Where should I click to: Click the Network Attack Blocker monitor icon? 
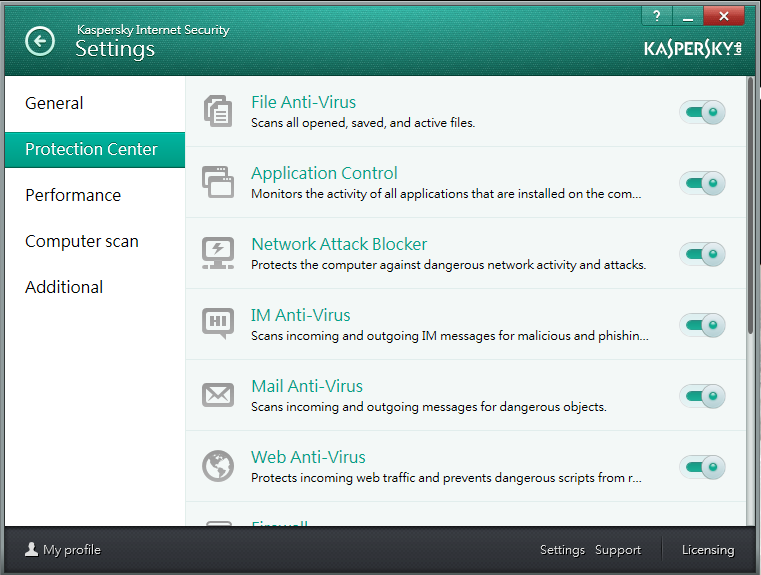pos(217,253)
